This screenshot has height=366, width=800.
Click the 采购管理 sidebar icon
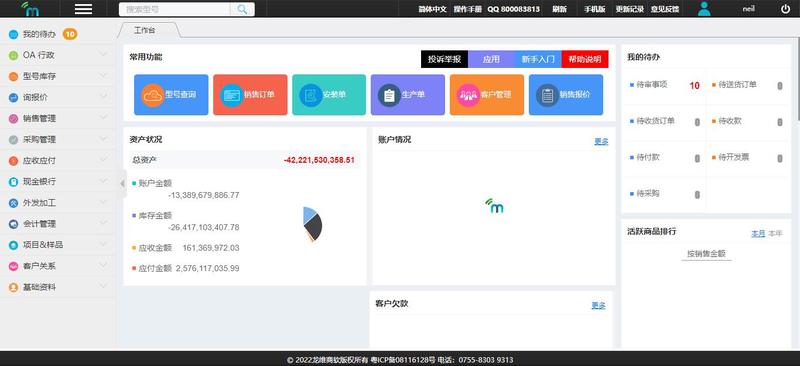click(x=13, y=140)
